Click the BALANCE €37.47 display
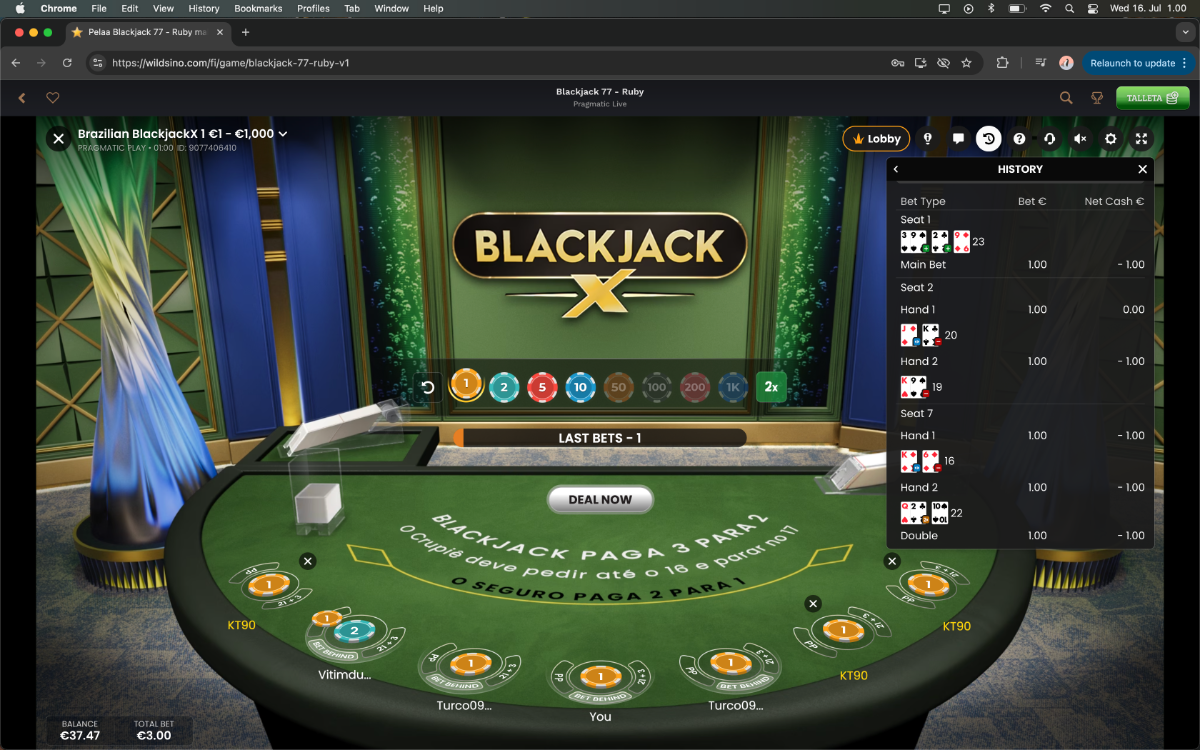This screenshot has height=750, width=1200. 80,730
